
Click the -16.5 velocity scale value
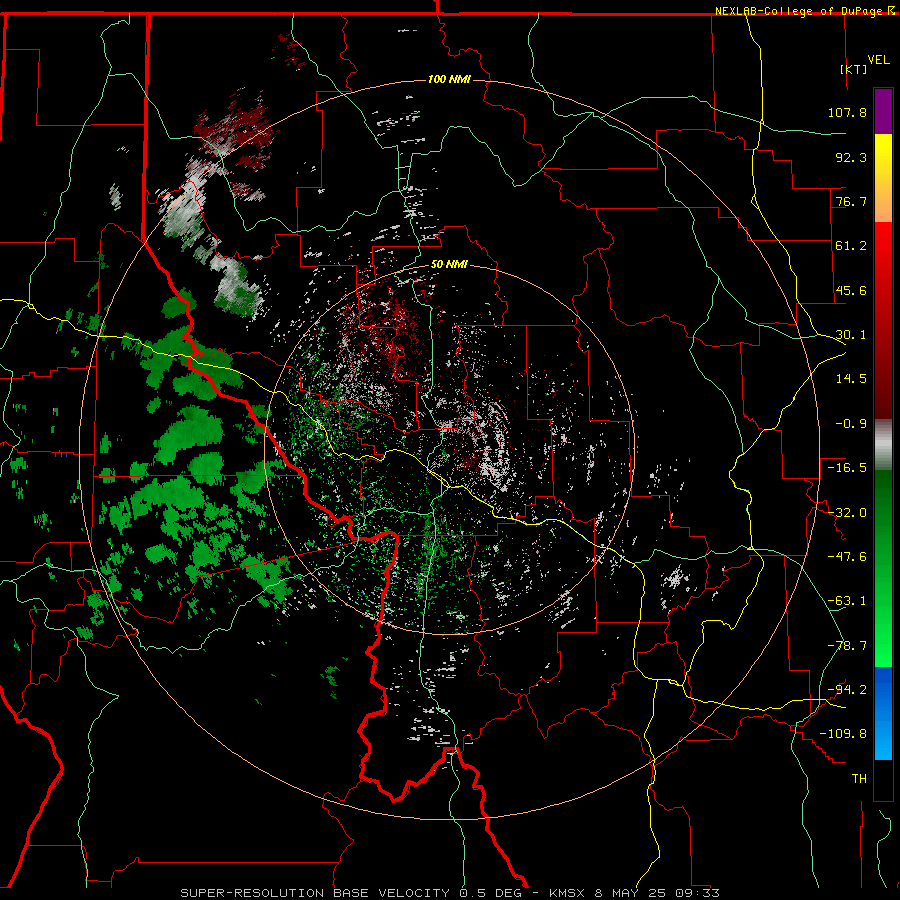(847, 468)
